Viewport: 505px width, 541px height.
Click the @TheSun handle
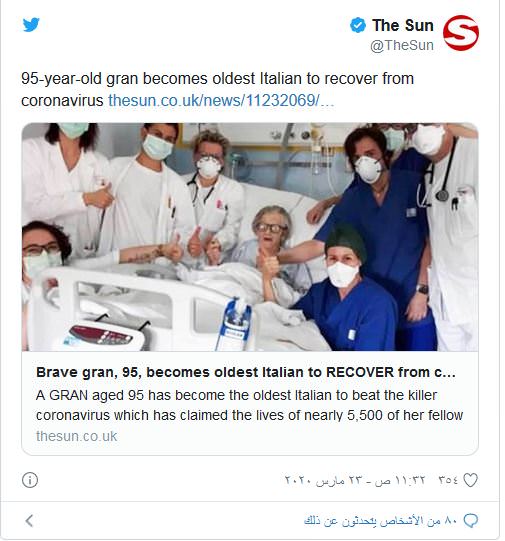[402, 46]
